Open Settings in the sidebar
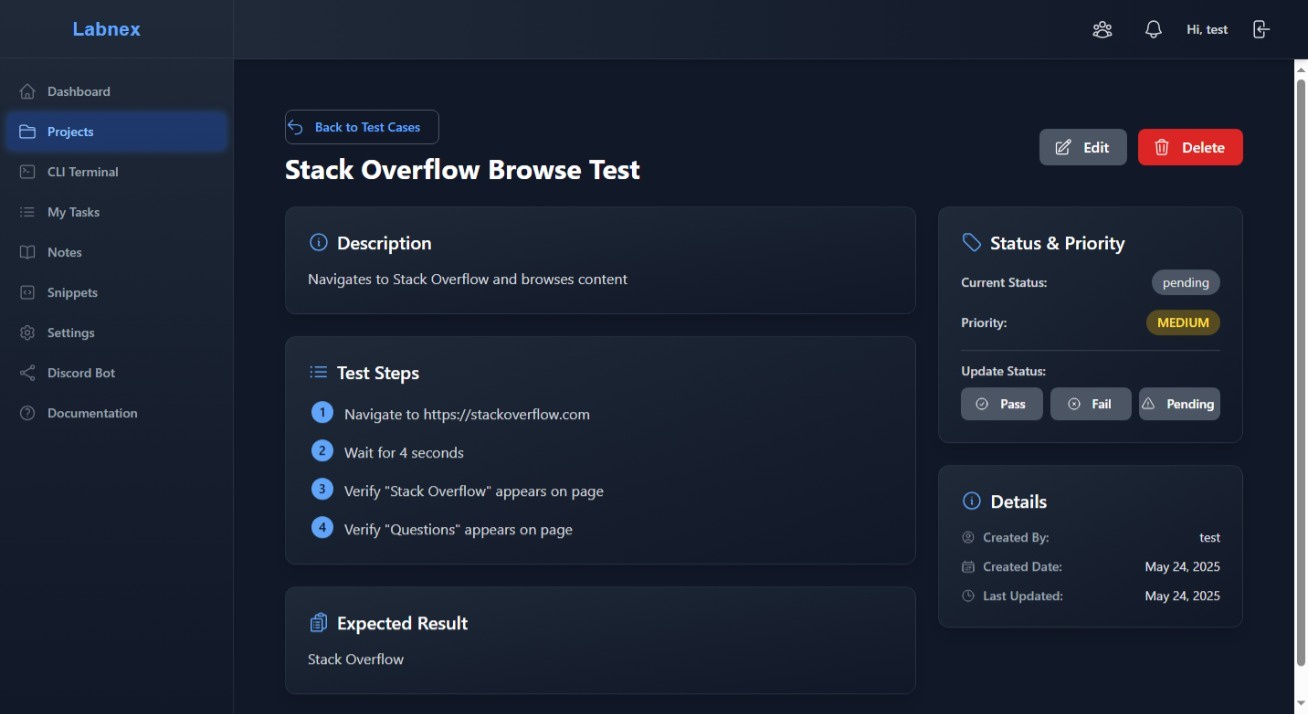The height and width of the screenshot is (714, 1308). click(x=116, y=332)
